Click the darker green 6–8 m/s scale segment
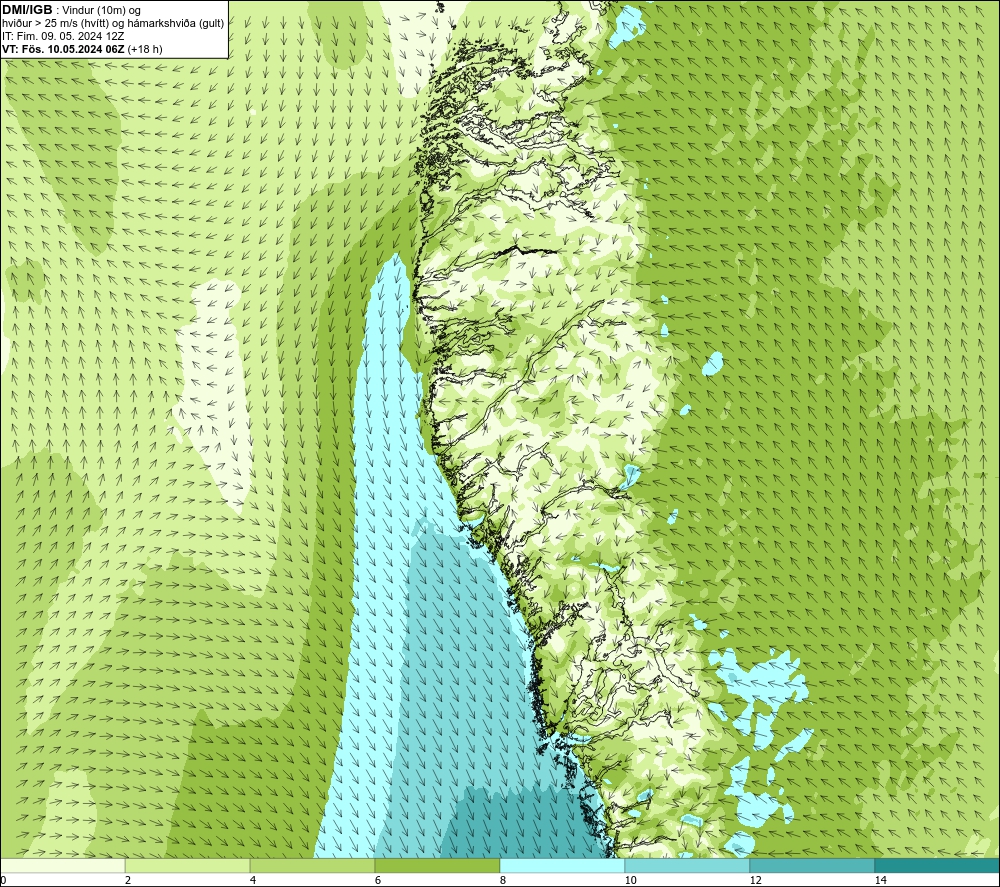The width and height of the screenshot is (1000, 887). point(438,865)
